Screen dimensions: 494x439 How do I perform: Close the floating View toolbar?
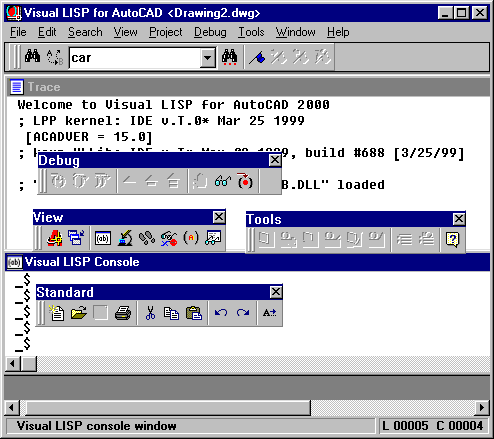pyautogui.click(x=219, y=217)
